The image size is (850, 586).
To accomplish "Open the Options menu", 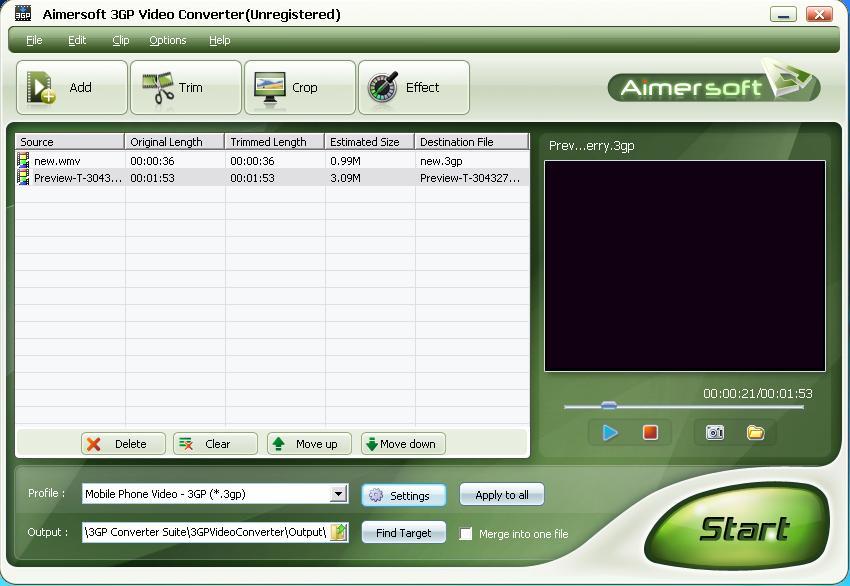I will pos(167,40).
